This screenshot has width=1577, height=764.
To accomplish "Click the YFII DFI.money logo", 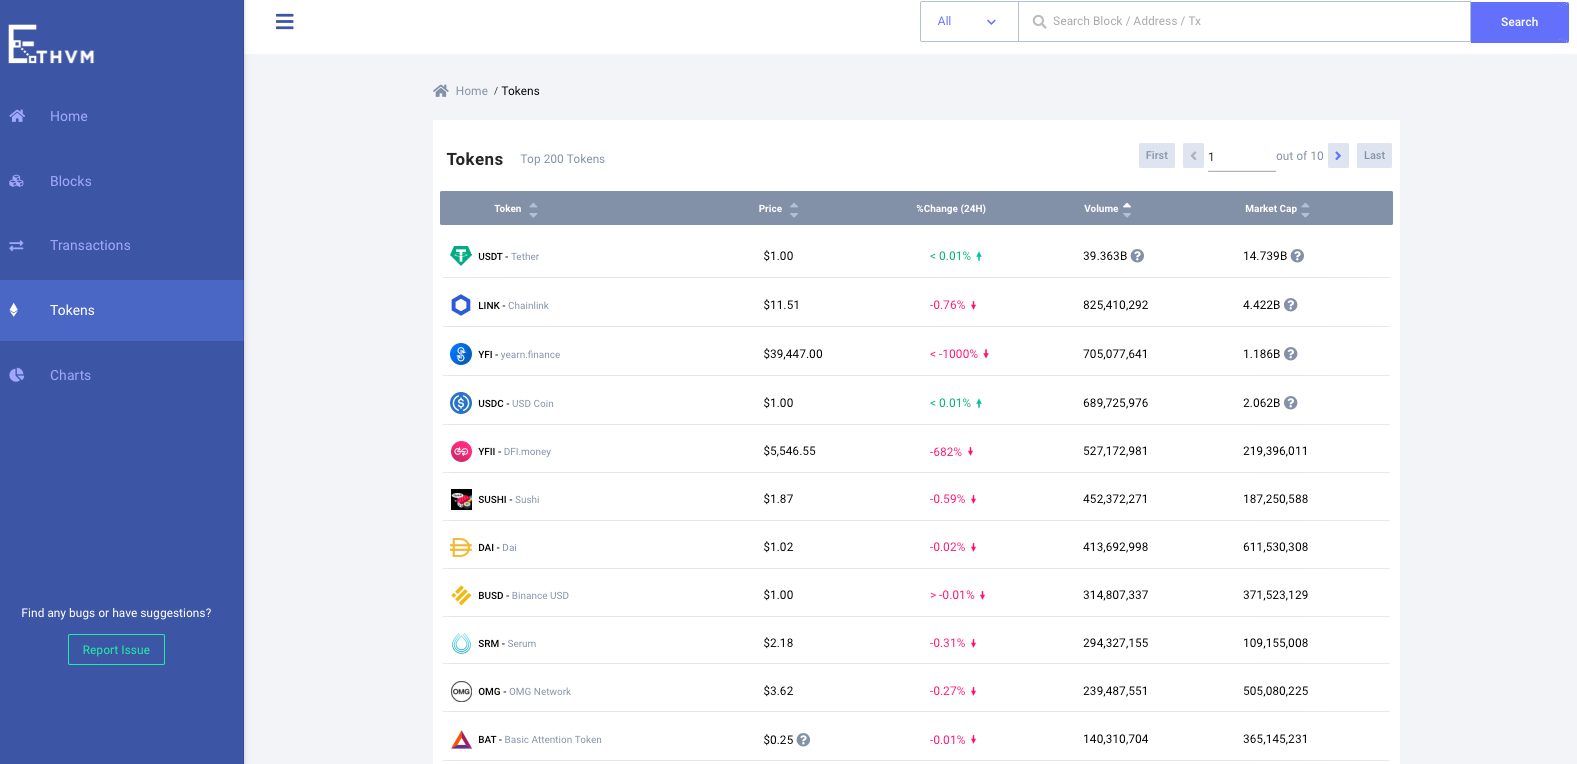I will point(461,451).
